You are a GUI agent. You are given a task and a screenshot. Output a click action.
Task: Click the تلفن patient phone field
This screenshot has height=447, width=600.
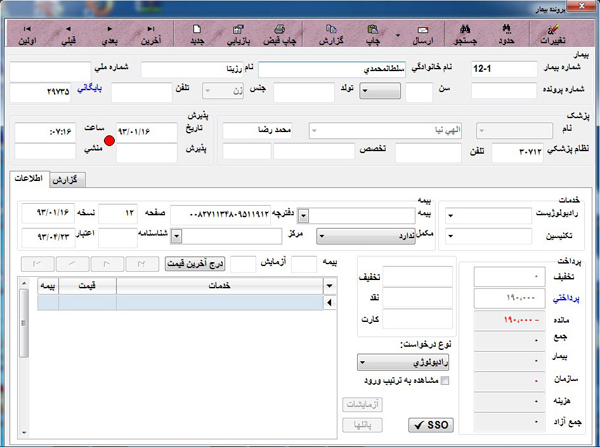point(142,92)
